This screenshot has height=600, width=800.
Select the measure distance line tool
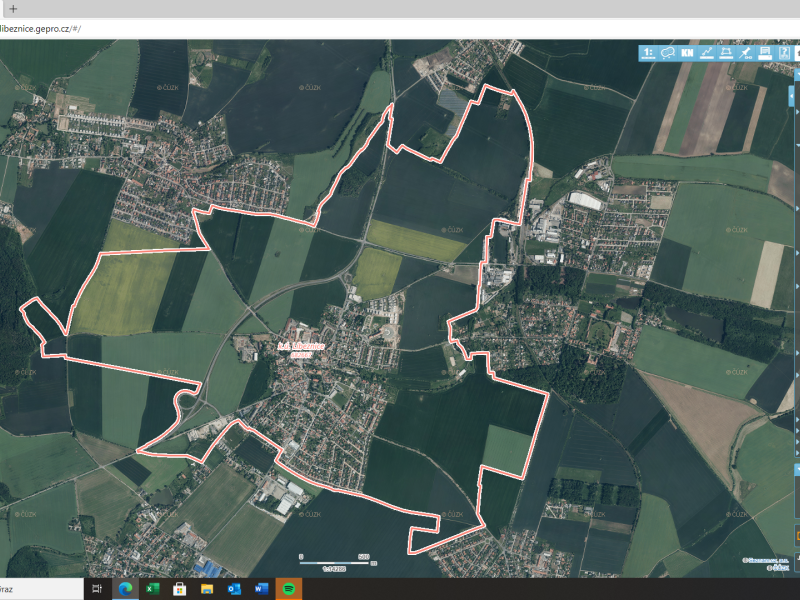(x=707, y=53)
